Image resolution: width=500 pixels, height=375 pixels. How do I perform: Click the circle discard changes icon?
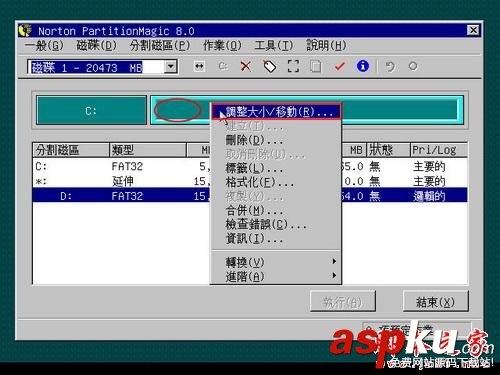(413, 66)
